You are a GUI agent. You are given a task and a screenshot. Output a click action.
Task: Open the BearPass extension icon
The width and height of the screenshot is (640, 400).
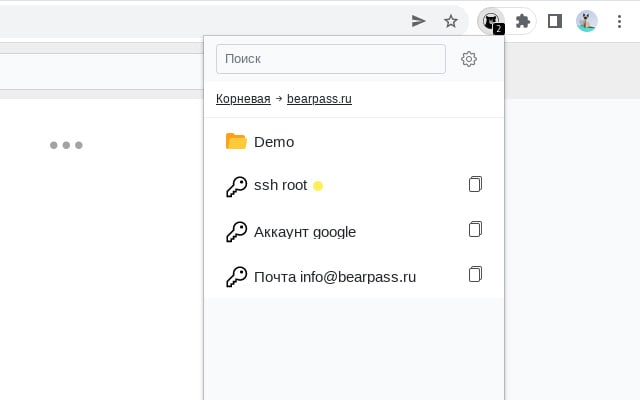[x=491, y=20]
